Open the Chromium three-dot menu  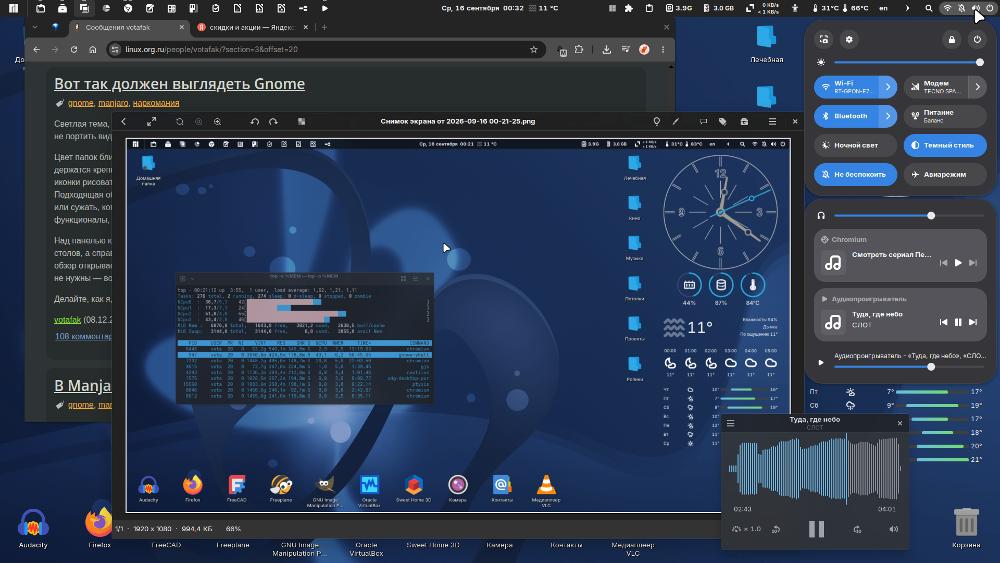663,50
